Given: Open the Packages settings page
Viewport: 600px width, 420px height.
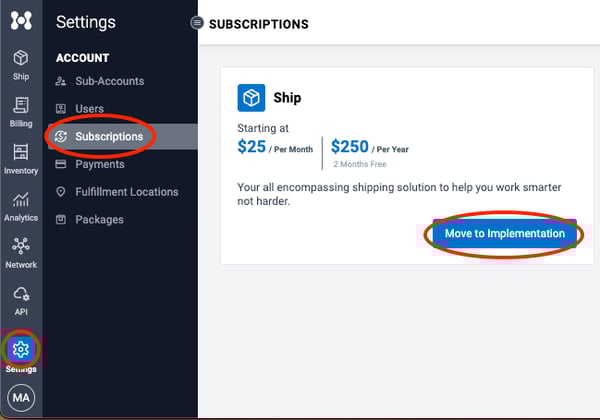Looking at the screenshot, I should tap(100, 219).
